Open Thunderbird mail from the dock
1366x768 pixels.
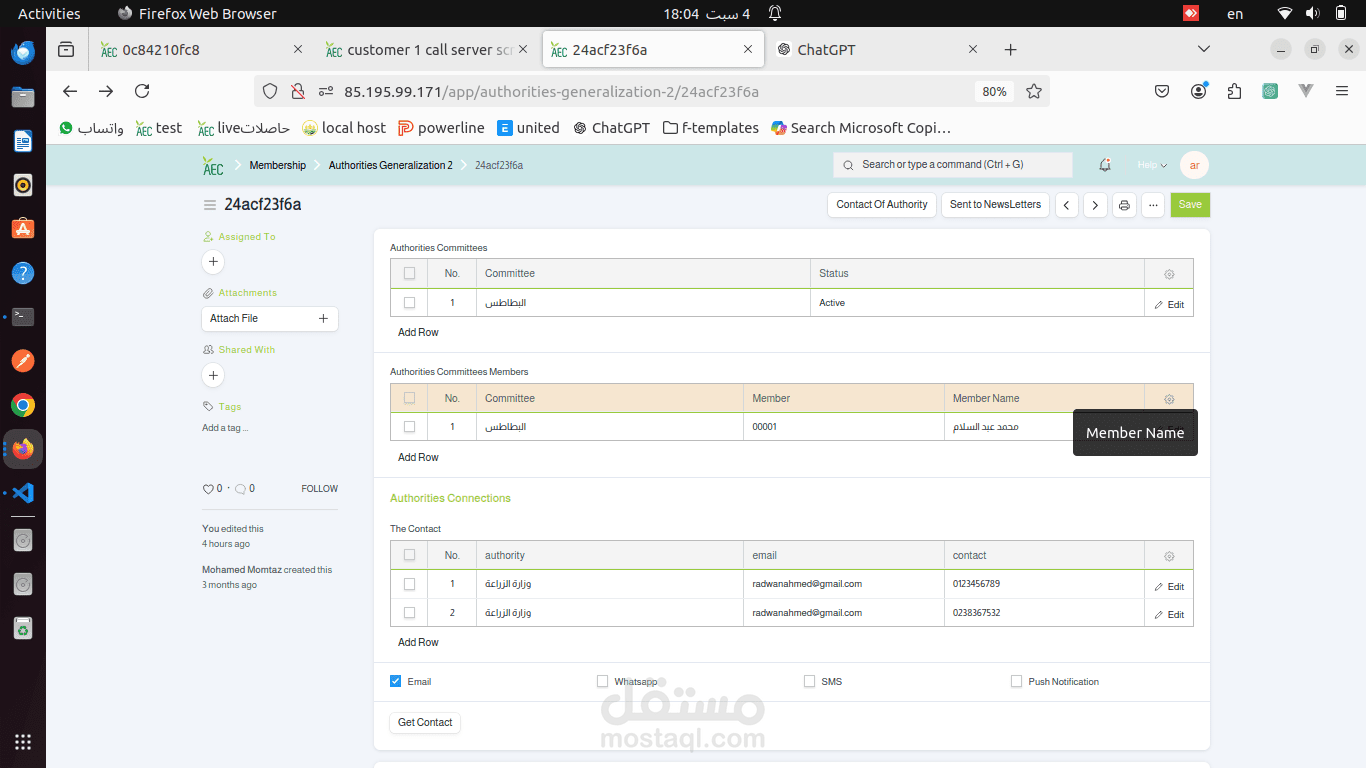(23, 53)
